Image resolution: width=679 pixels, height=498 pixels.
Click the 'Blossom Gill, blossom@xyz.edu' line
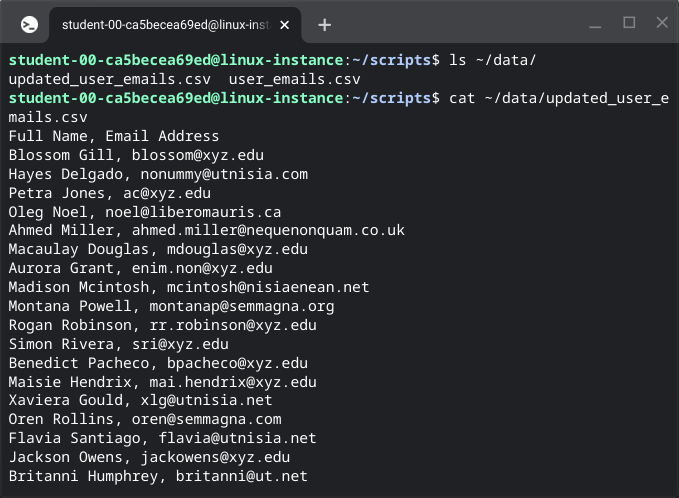136,155
